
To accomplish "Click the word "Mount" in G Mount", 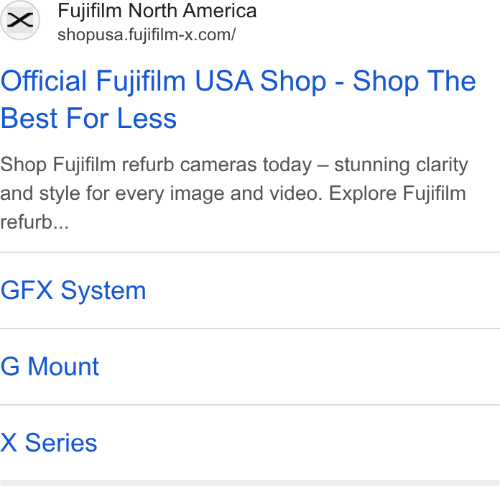I will [x=63, y=366].
